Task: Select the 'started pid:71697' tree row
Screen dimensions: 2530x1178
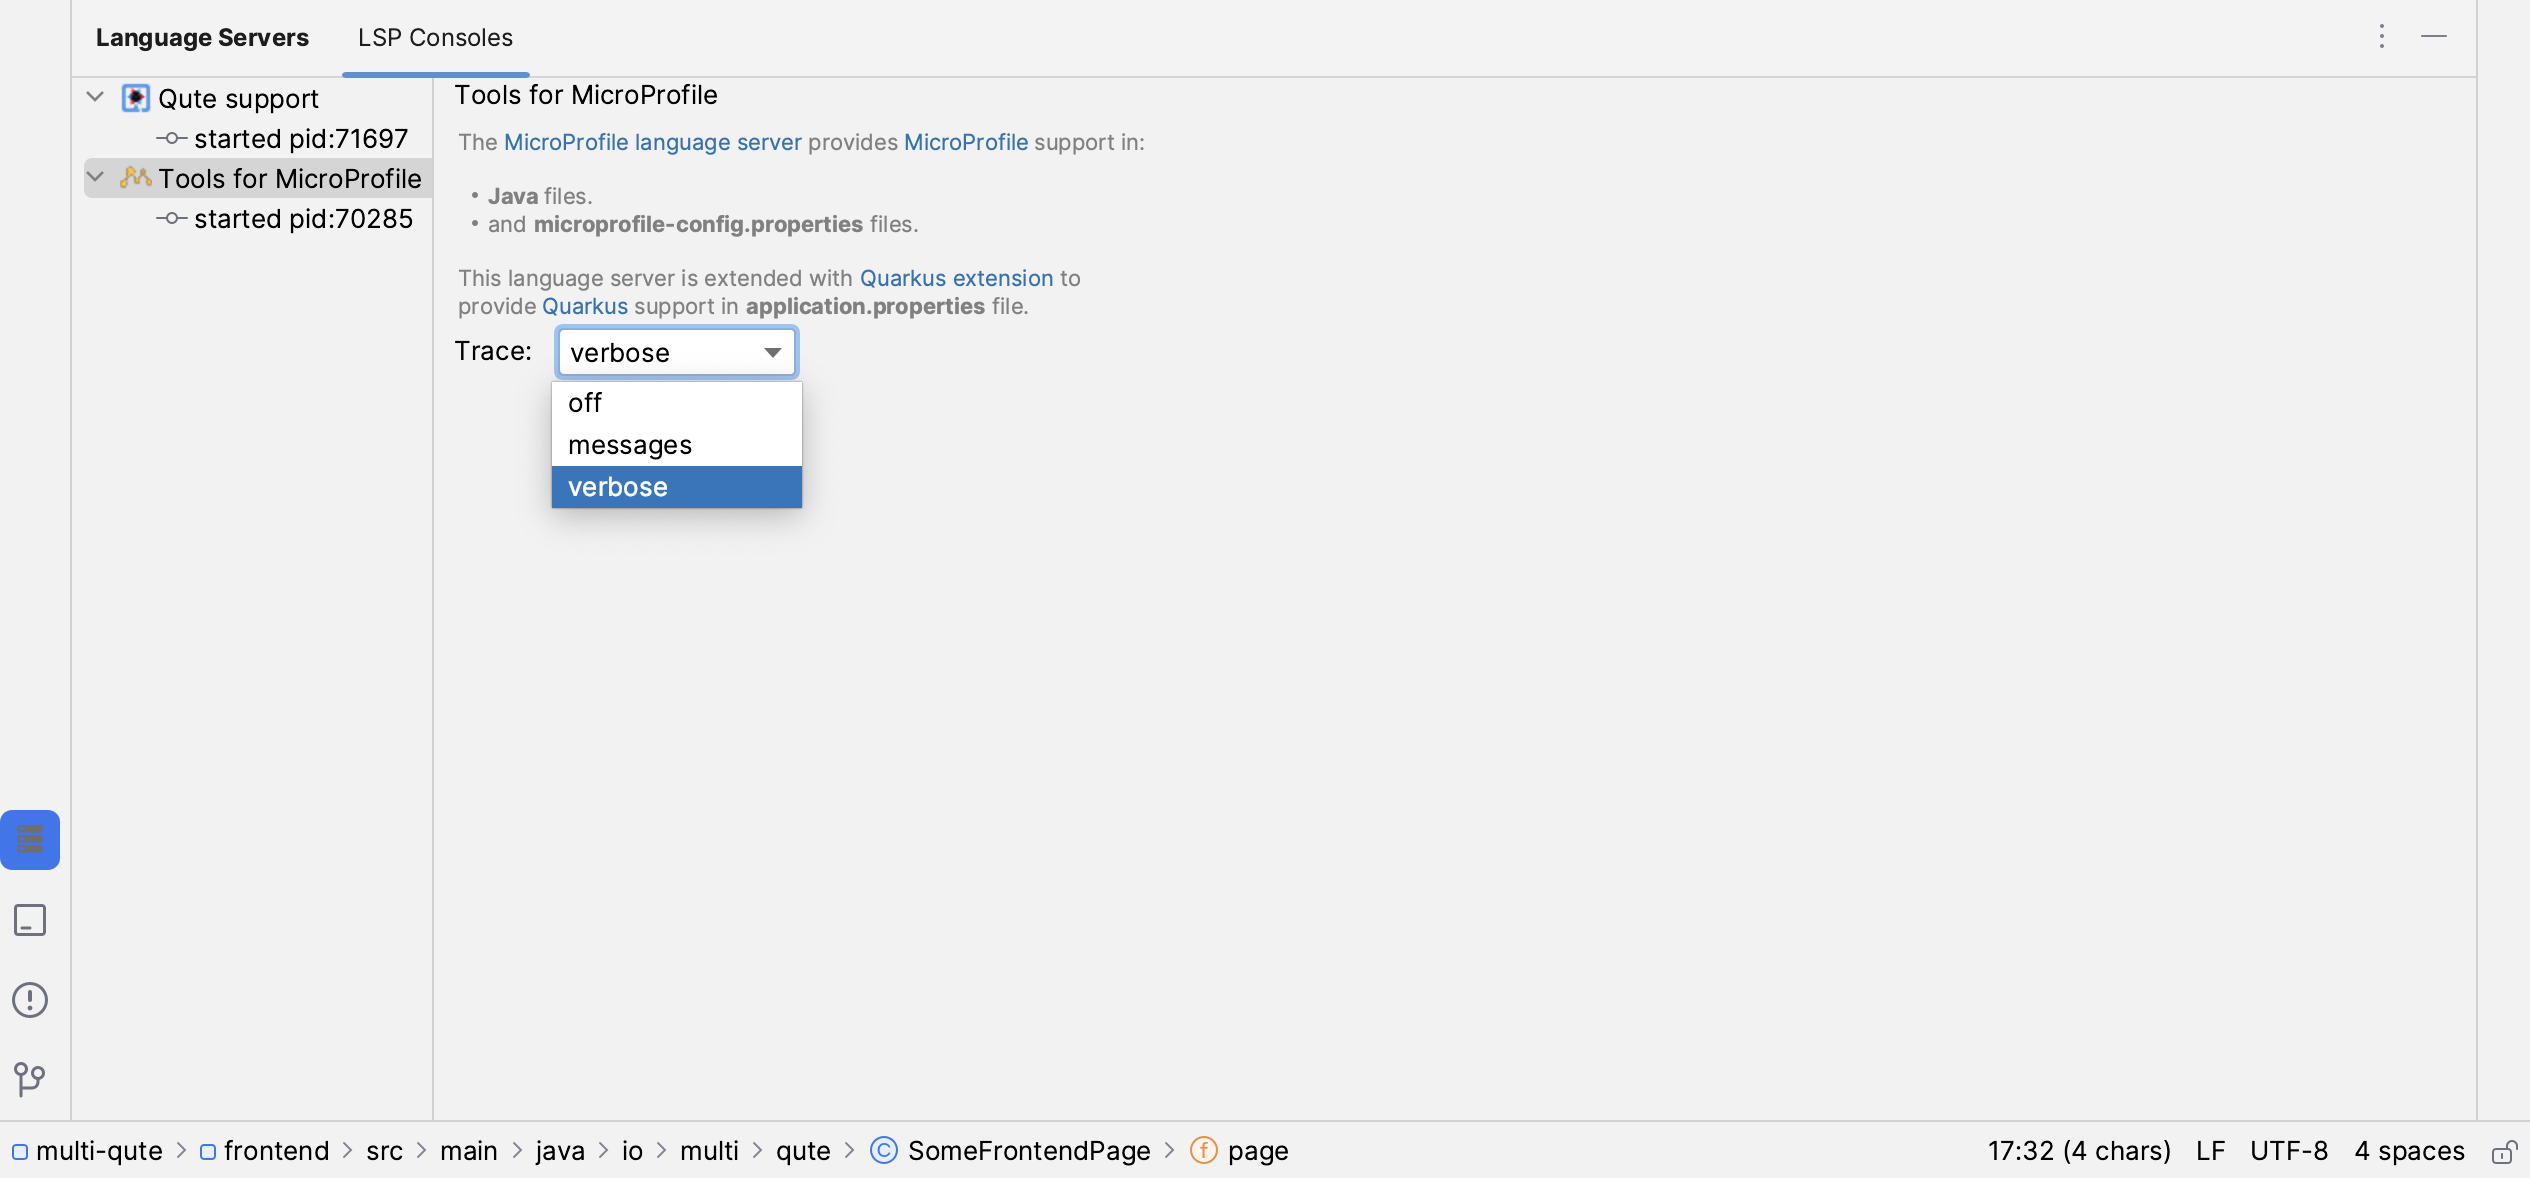Action: point(300,138)
